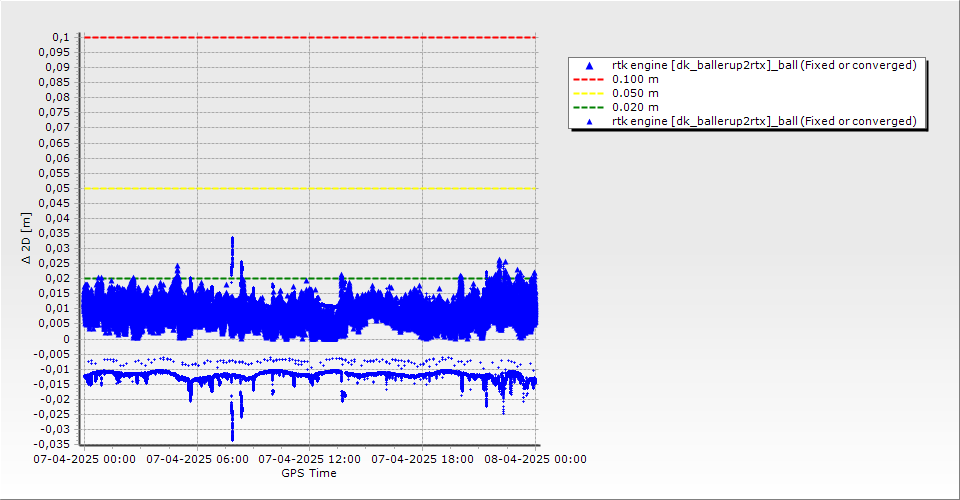This screenshot has width=960, height=500.
Task: Select the '0.020 m' legend label
Action: (x=636, y=108)
